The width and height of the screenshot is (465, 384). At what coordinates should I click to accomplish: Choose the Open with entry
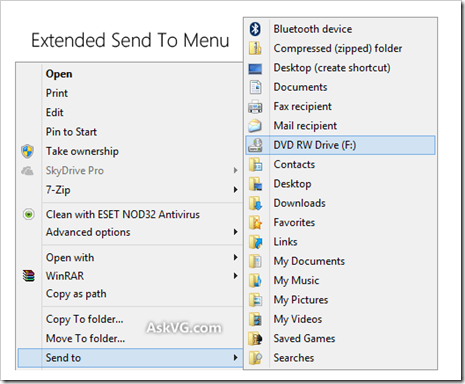(70, 258)
